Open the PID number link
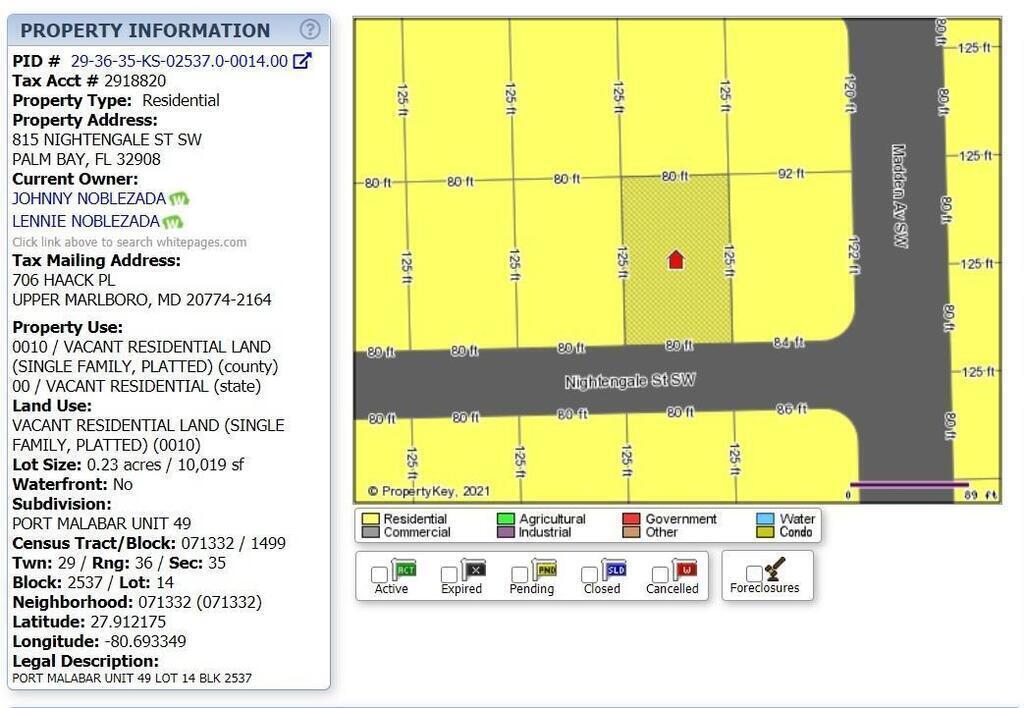The height and width of the screenshot is (708, 1024). click(179, 61)
